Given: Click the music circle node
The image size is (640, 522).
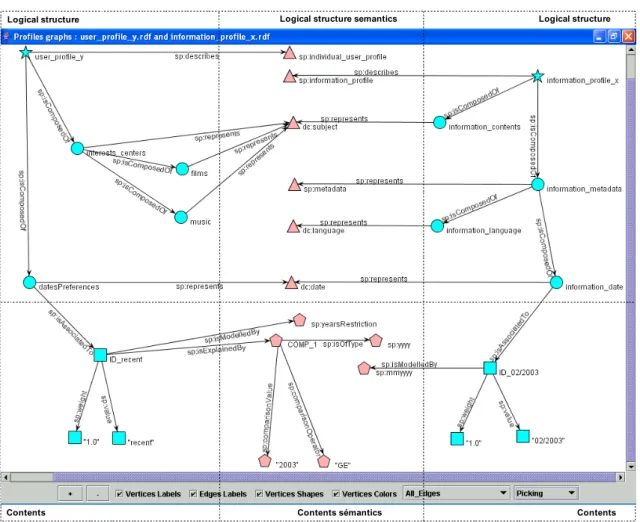Looking at the screenshot, I should [x=181, y=217].
